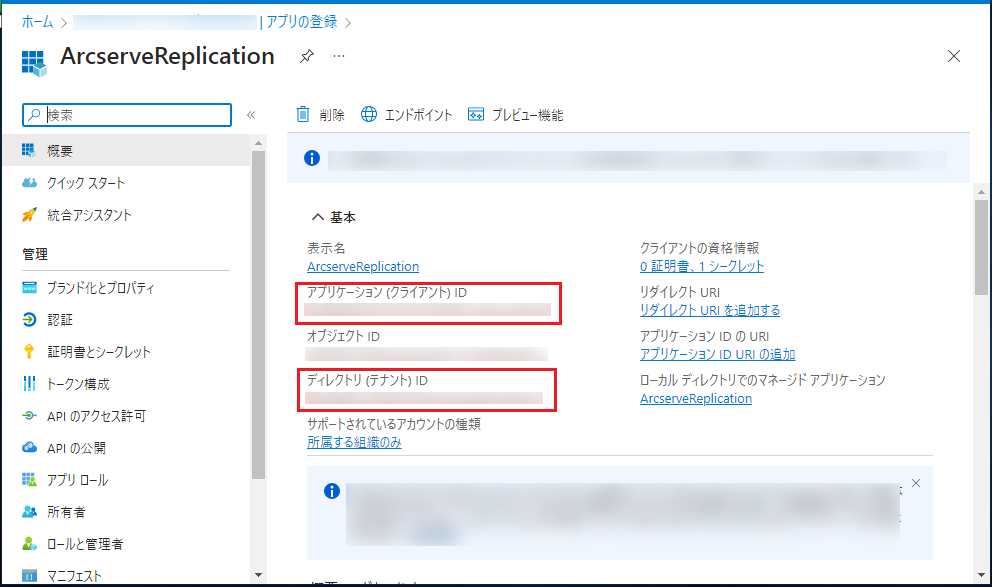Click the ブランド化とプロパティ icon
The height and width of the screenshot is (587, 992).
(29, 288)
